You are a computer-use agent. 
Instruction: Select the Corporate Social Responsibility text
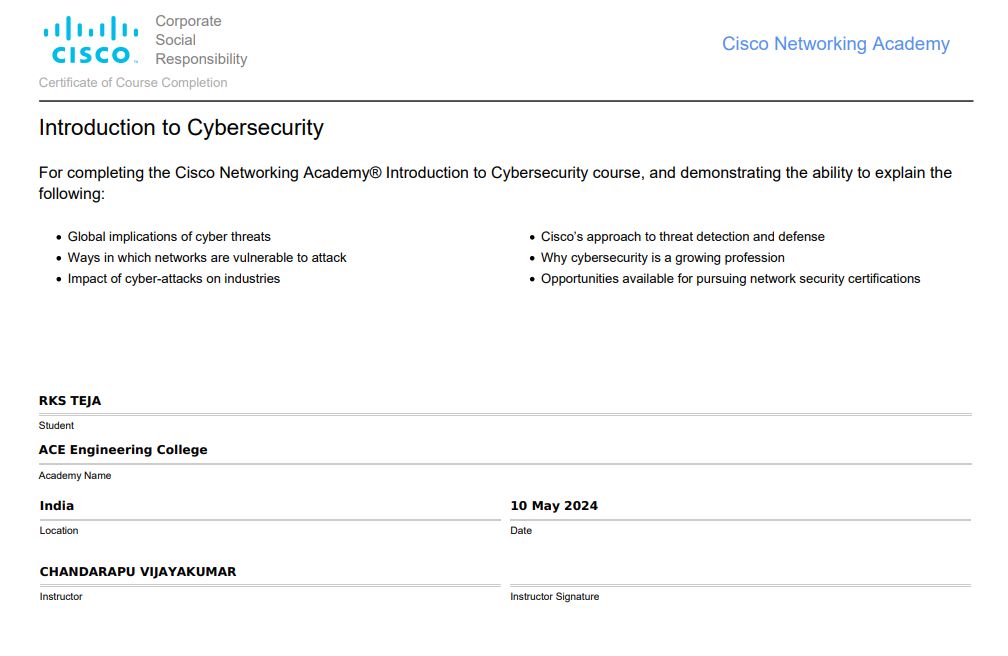tap(201, 40)
